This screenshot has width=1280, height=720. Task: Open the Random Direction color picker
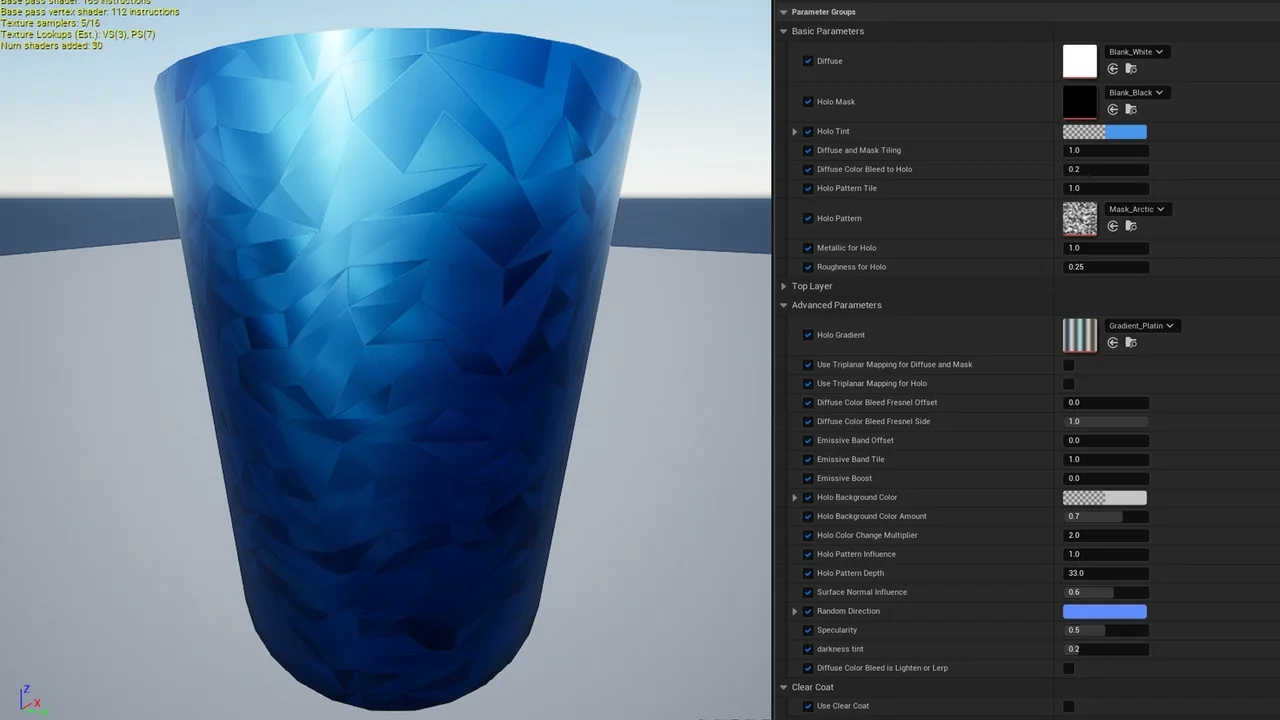pyautogui.click(x=1104, y=611)
